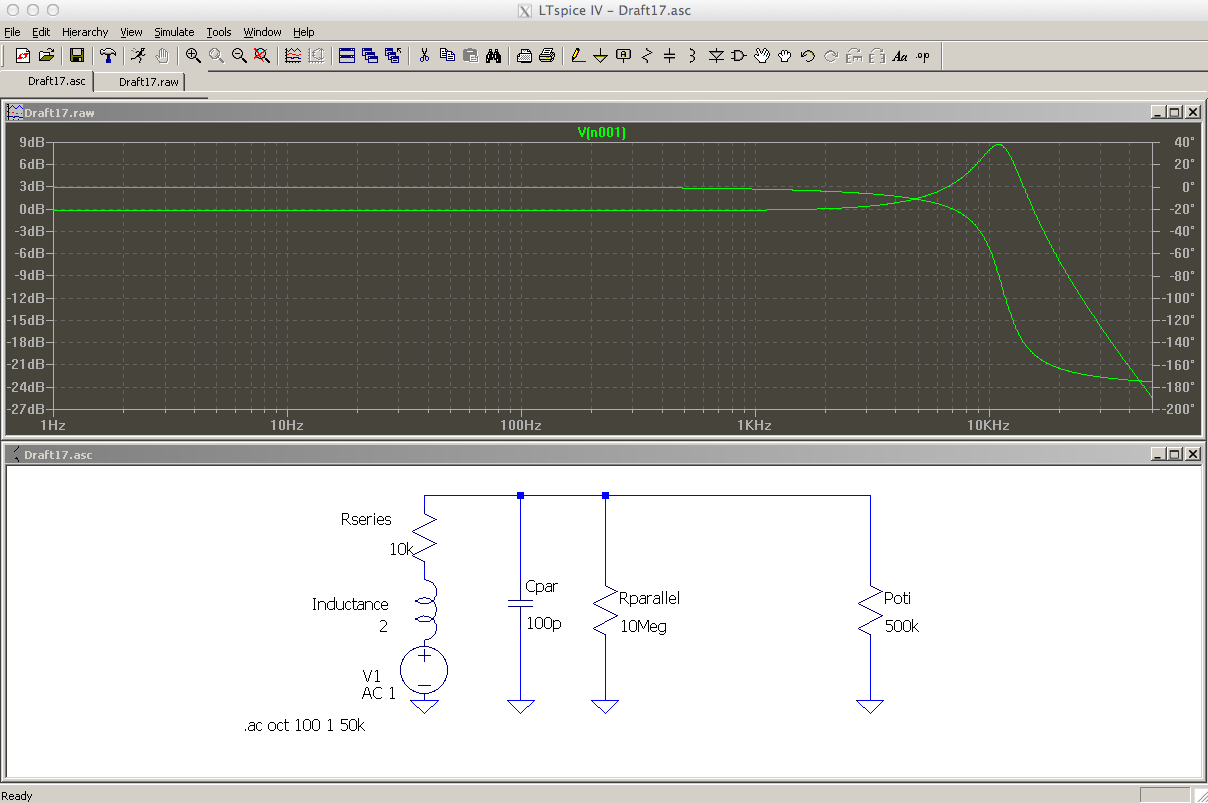
Task: Click the Copy icon
Action: pyautogui.click(x=447, y=56)
